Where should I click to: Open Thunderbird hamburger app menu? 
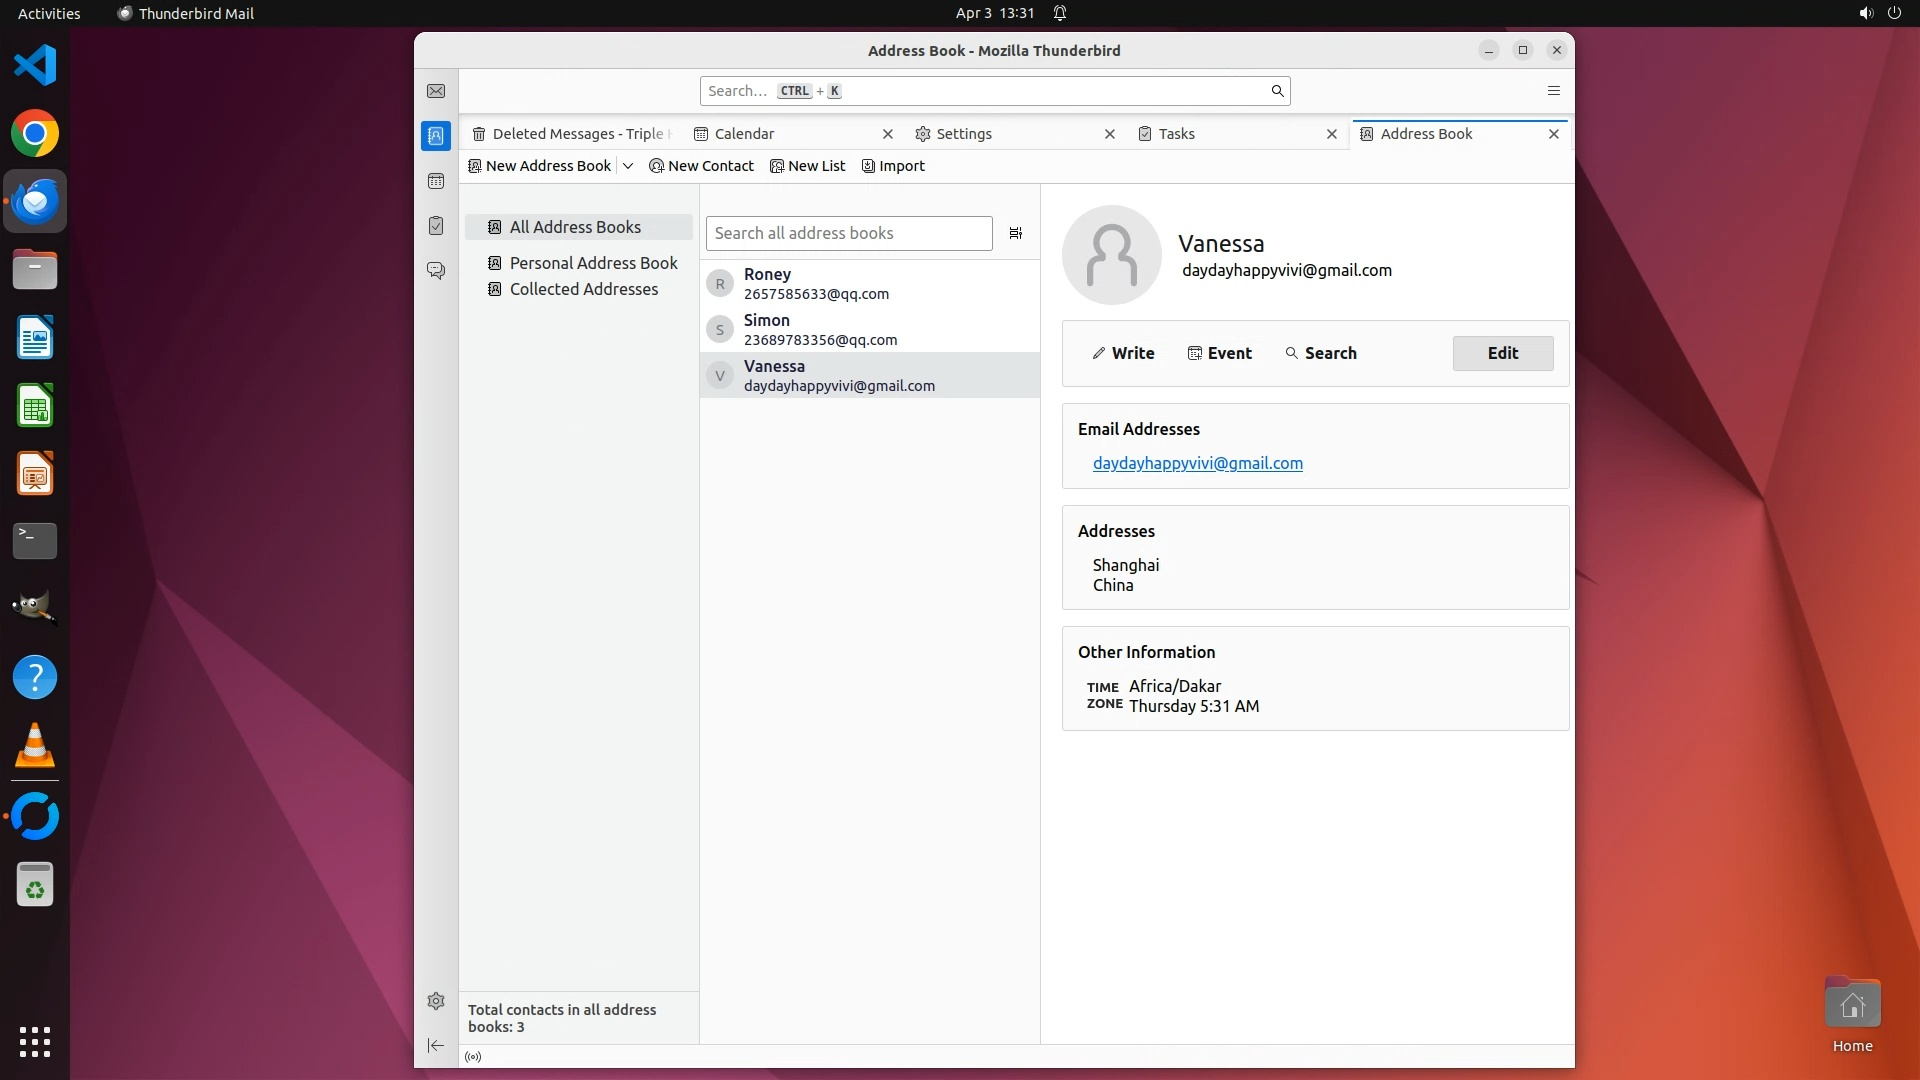pyautogui.click(x=1553, y=91)
